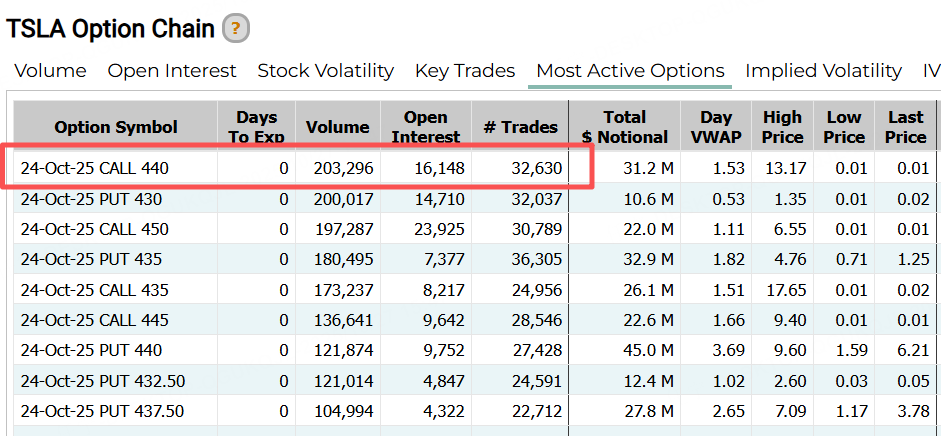This screenshot has height=436, width=941.
Task: Click the # Trades column header
Action: [x=521, y=127]
